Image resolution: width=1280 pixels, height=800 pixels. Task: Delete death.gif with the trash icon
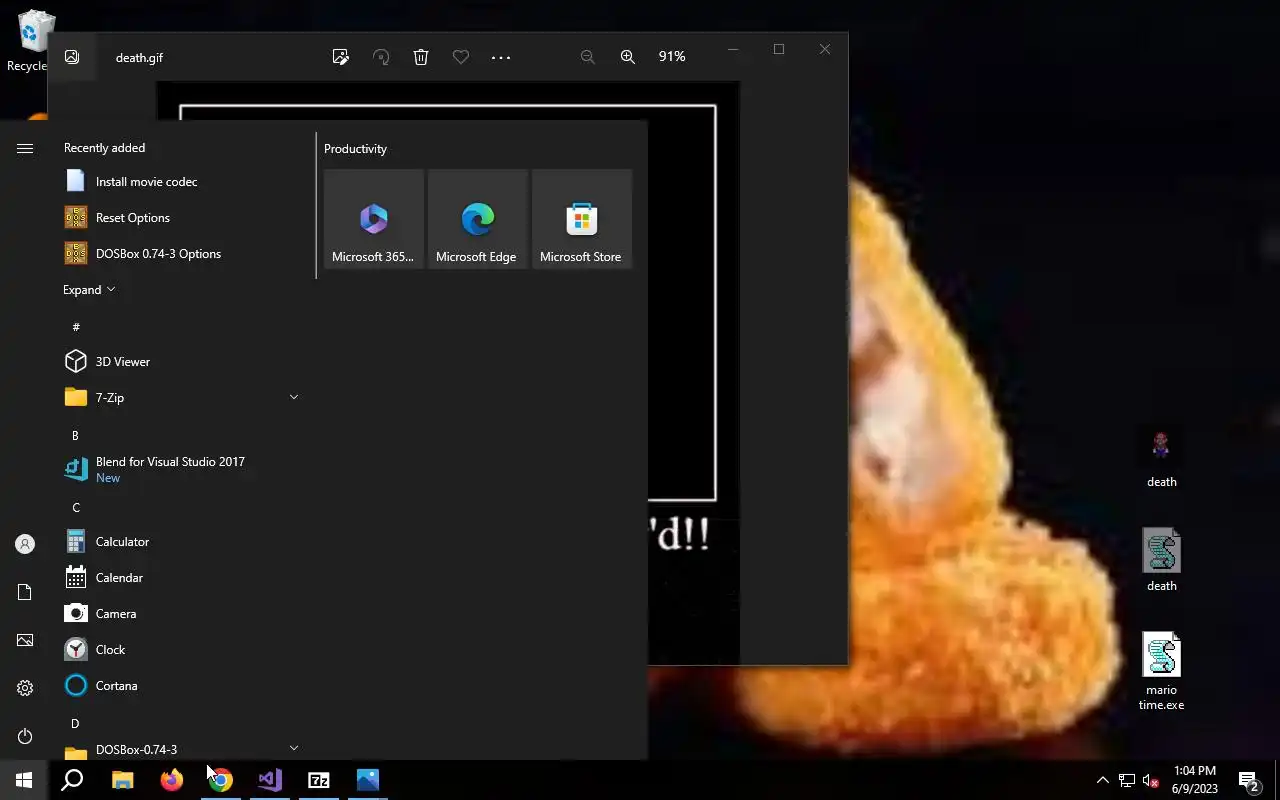tap(421, 57)
